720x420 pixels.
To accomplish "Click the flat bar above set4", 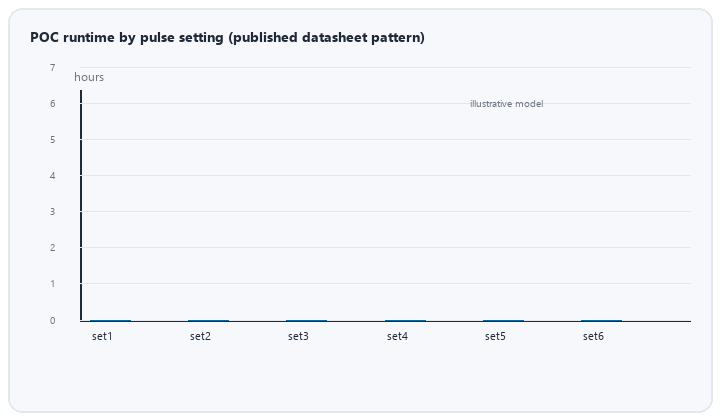I will 405,320.
